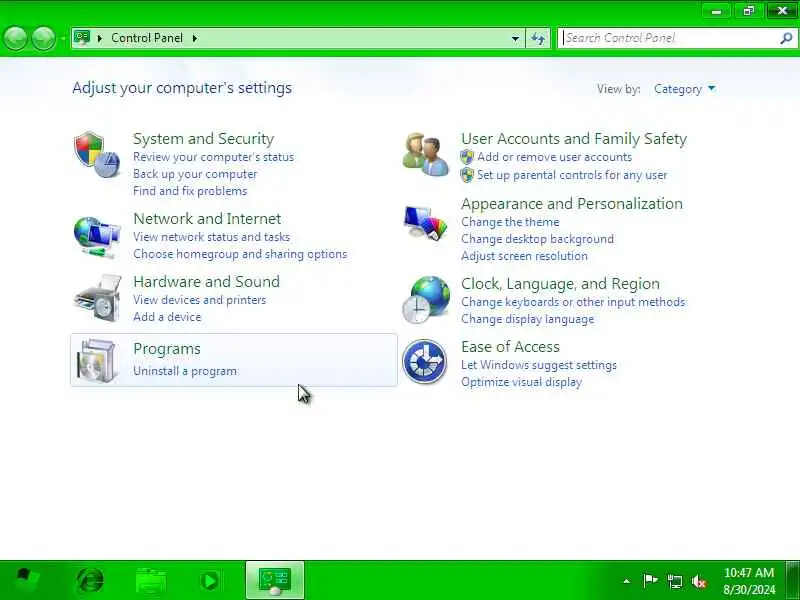This screenshot has height=600, width=800.
Task: Open the Clock, Language, and Region globe icon
Action: click(426, 299)
